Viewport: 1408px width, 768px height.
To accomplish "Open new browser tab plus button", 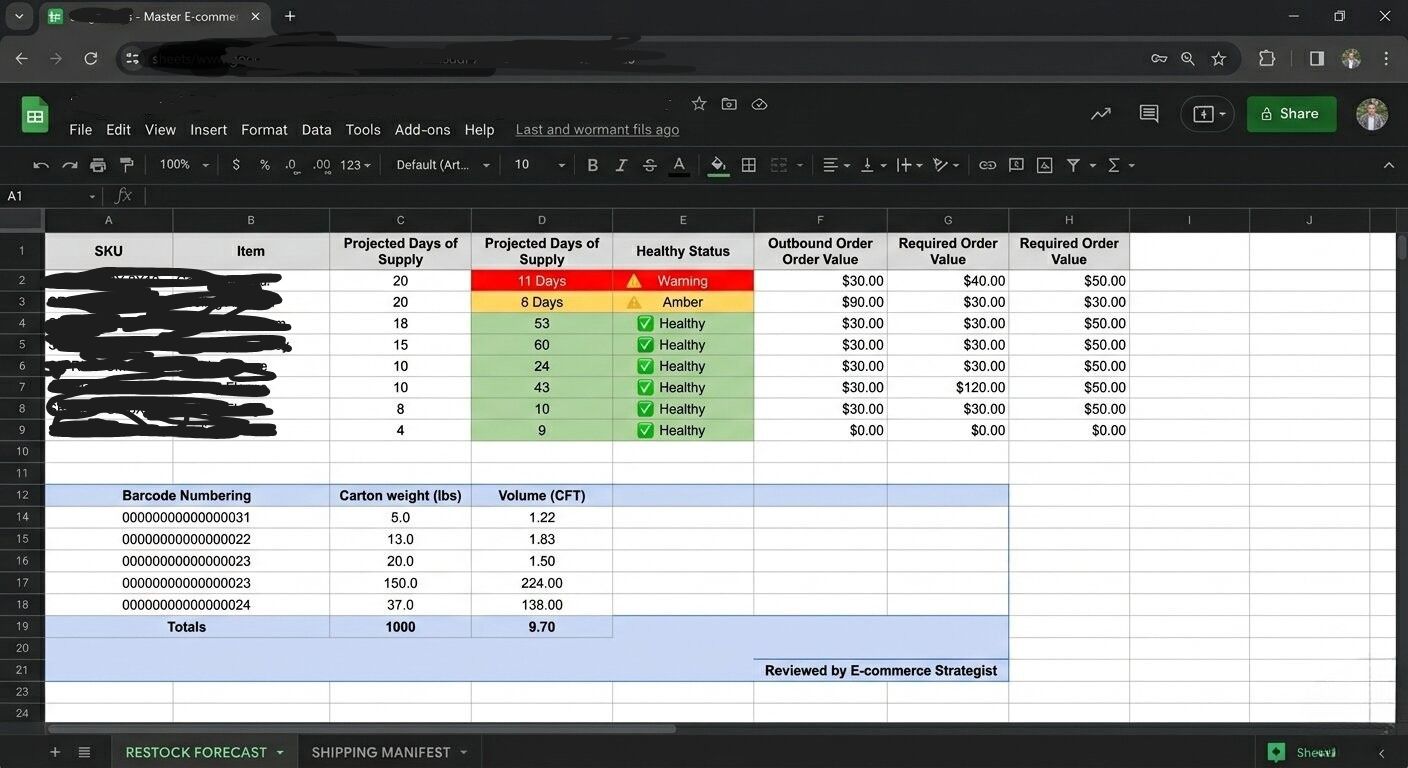I will tap(290, 16).
